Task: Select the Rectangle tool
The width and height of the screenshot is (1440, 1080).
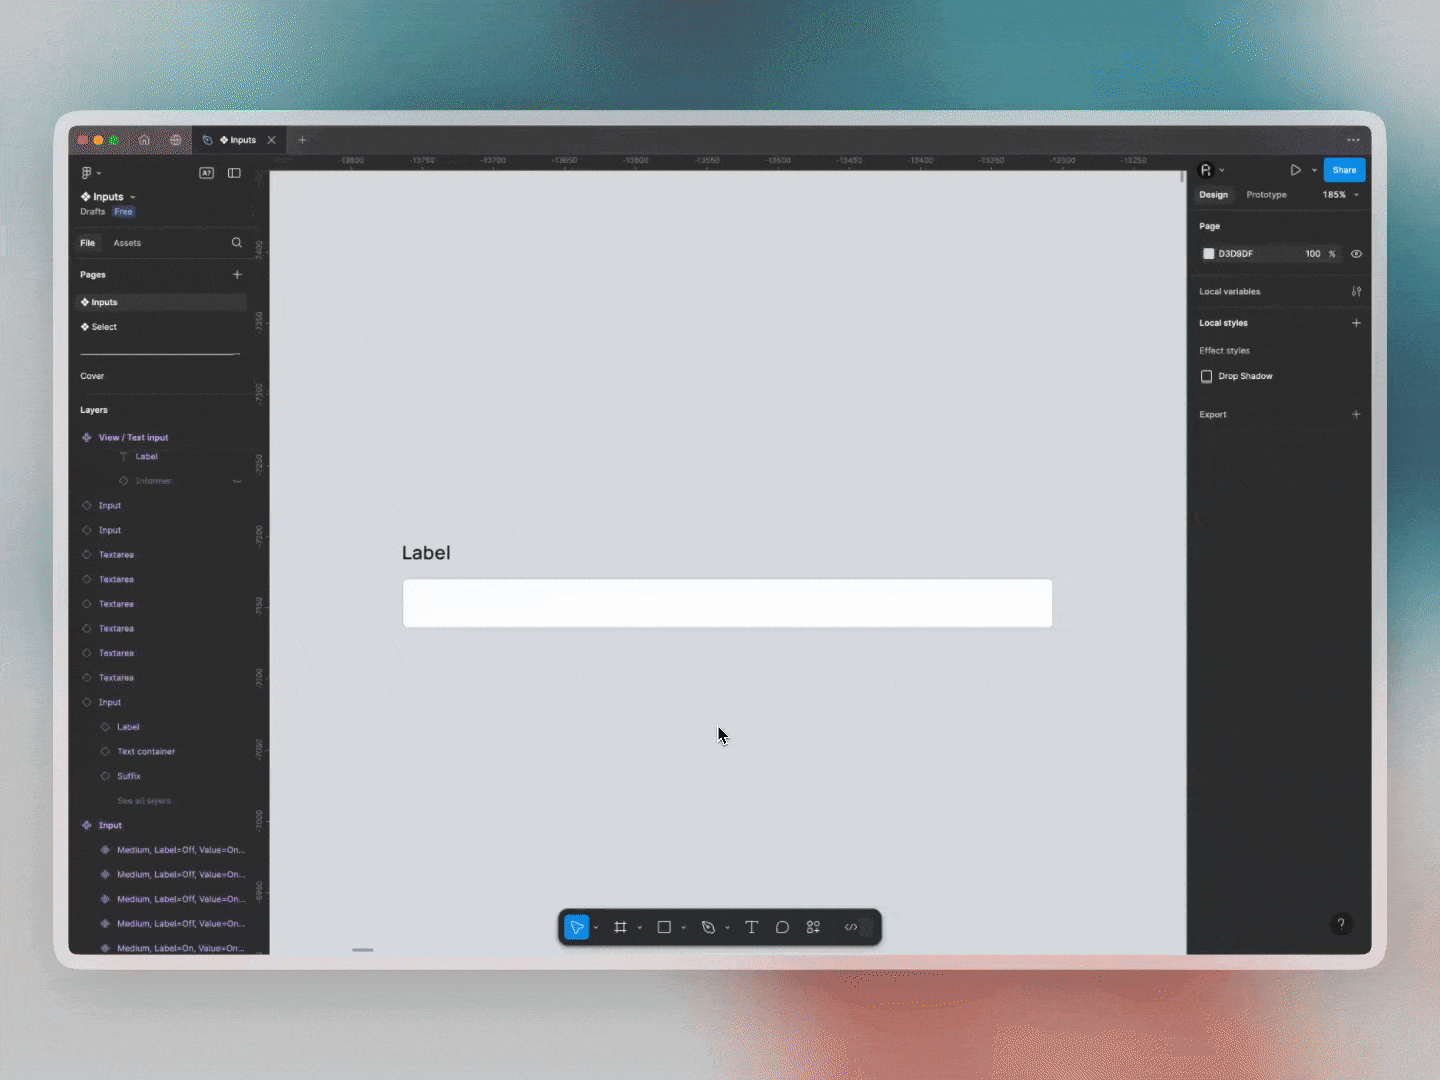Action: tap(665, 927)
